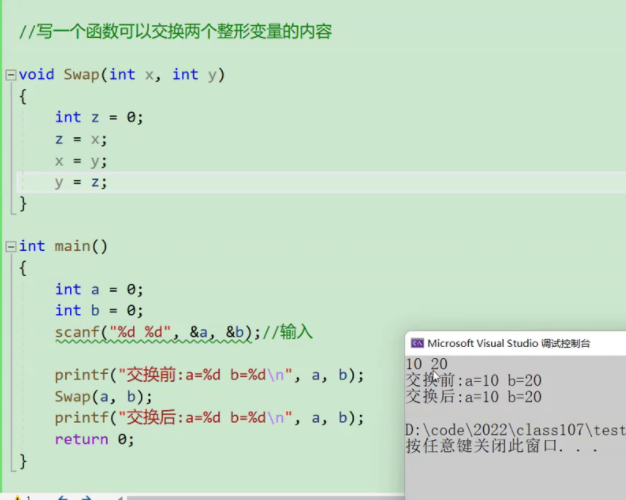Viewport: 626px width, 500px height.
Task: Place cursor on line 'int b = 0;'
Action: click(x=99, y=311)
